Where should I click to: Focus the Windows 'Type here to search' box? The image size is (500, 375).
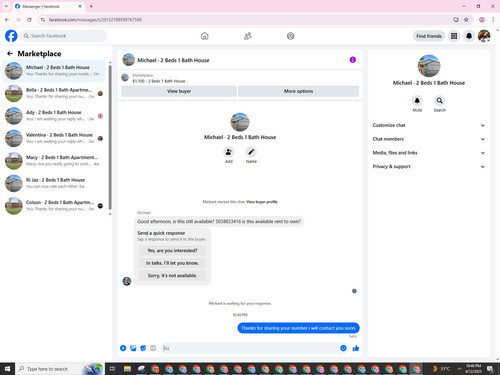click(x=59, y=369)
